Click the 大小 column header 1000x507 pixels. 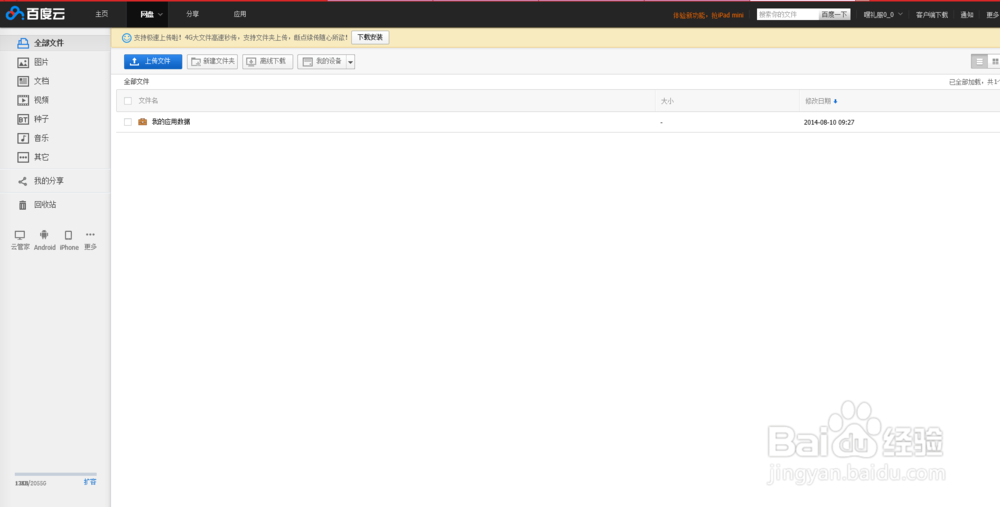667,101
